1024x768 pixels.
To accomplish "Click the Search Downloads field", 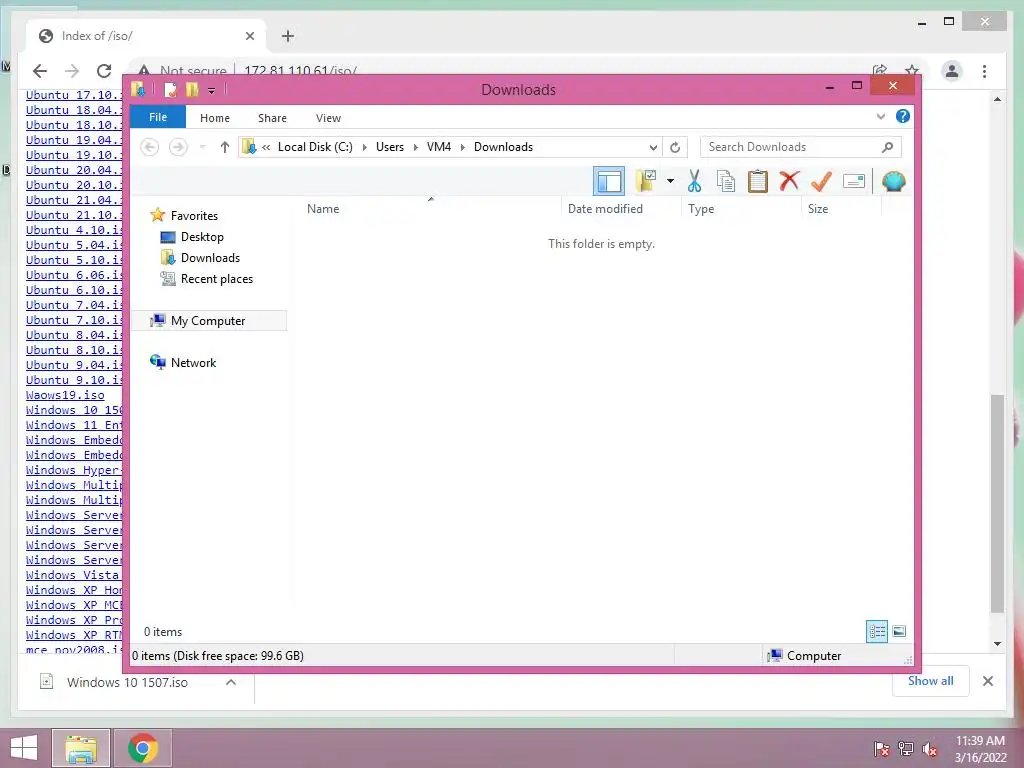I will point(800,147).
